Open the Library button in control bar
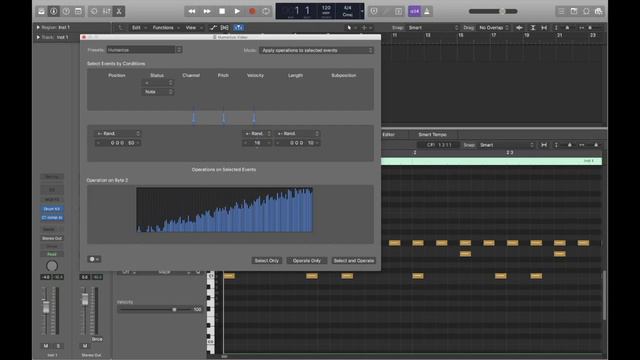This screenshot has width=640, height=360. (x=41, y=11)
